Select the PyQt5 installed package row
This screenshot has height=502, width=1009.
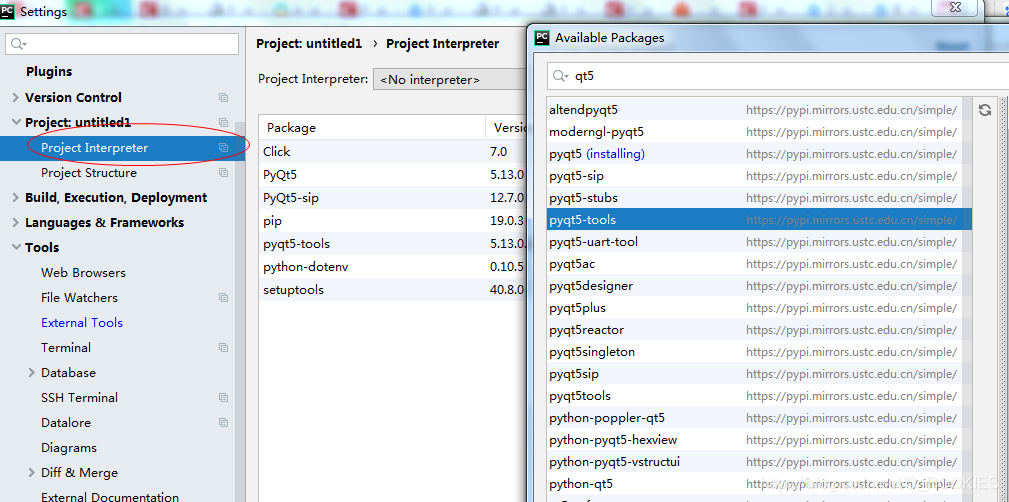(393, 174)
